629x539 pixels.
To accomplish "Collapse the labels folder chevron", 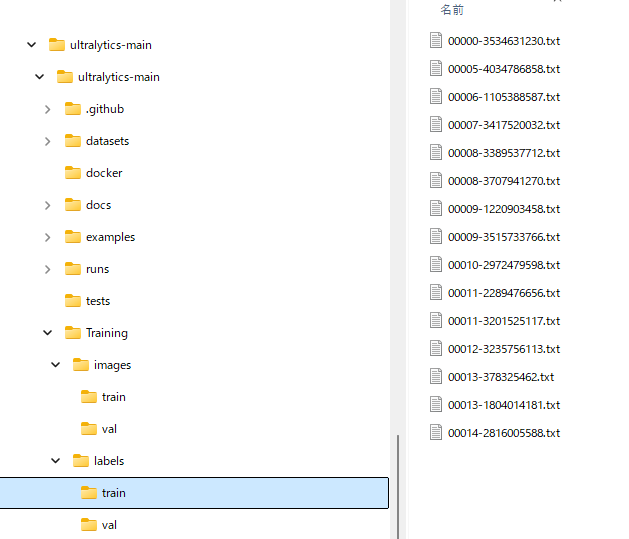I will (56, 461).
